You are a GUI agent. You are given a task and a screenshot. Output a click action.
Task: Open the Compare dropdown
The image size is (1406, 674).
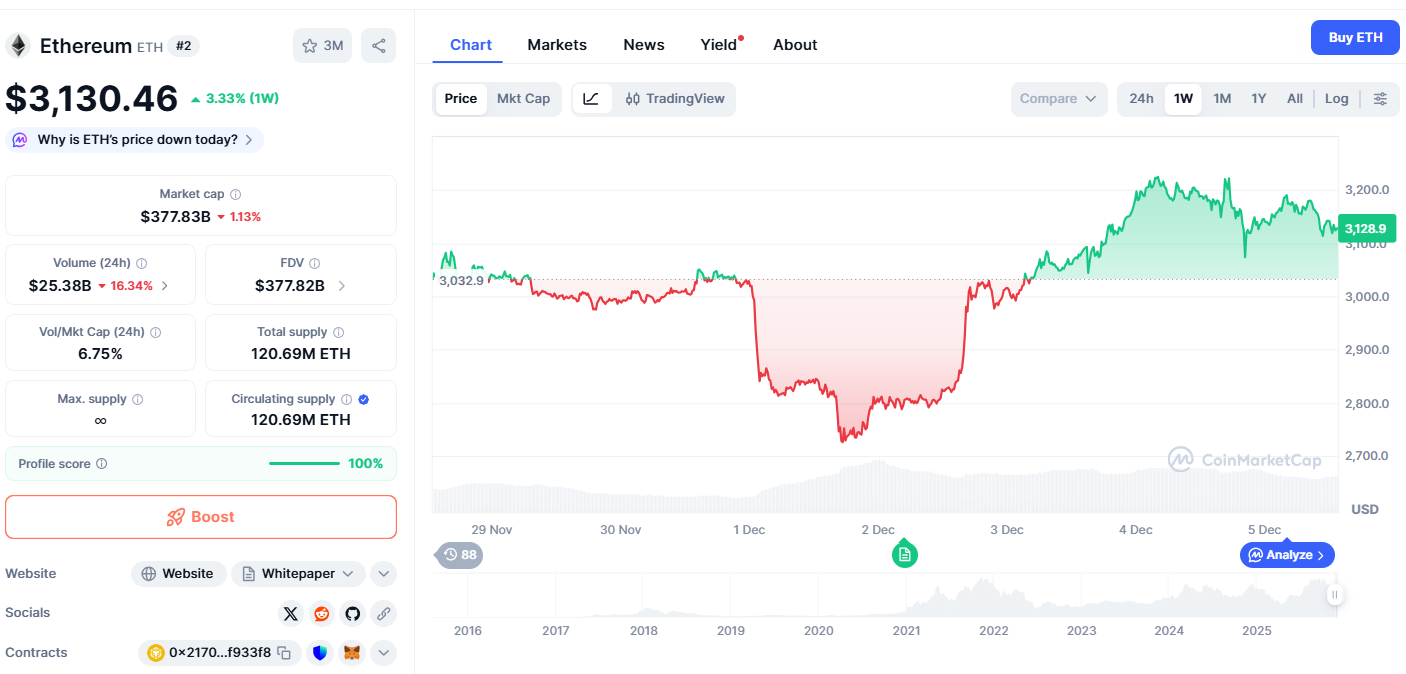1058,99
